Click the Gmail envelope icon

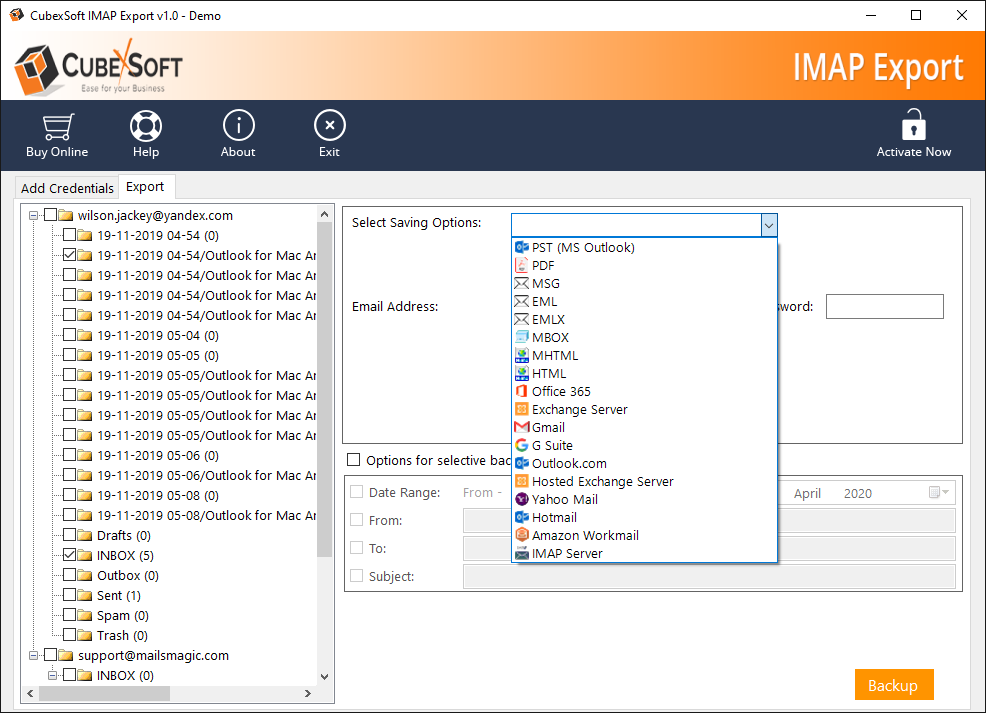click(522, 428)
